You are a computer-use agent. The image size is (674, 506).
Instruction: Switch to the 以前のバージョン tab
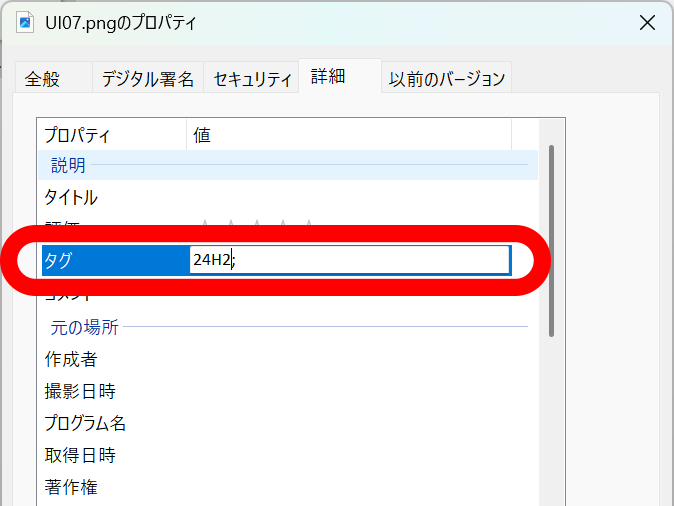coord(446,78)
